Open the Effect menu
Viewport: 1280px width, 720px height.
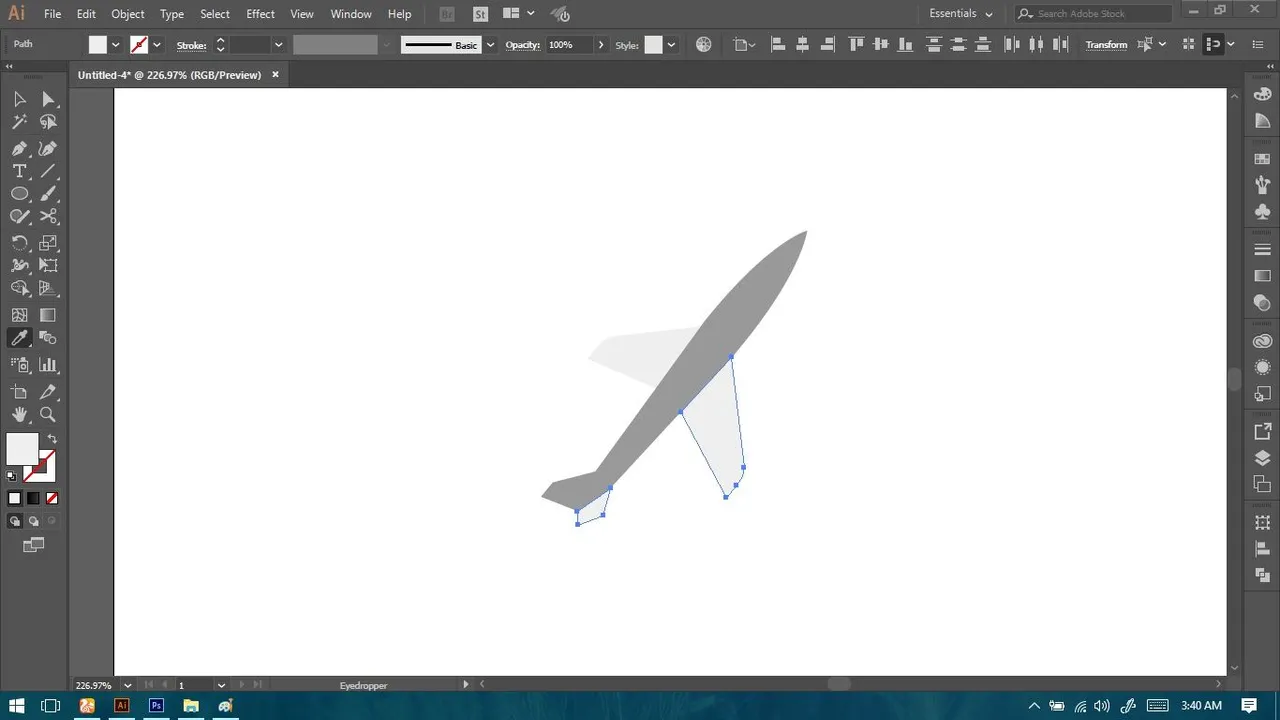(260, 14)
